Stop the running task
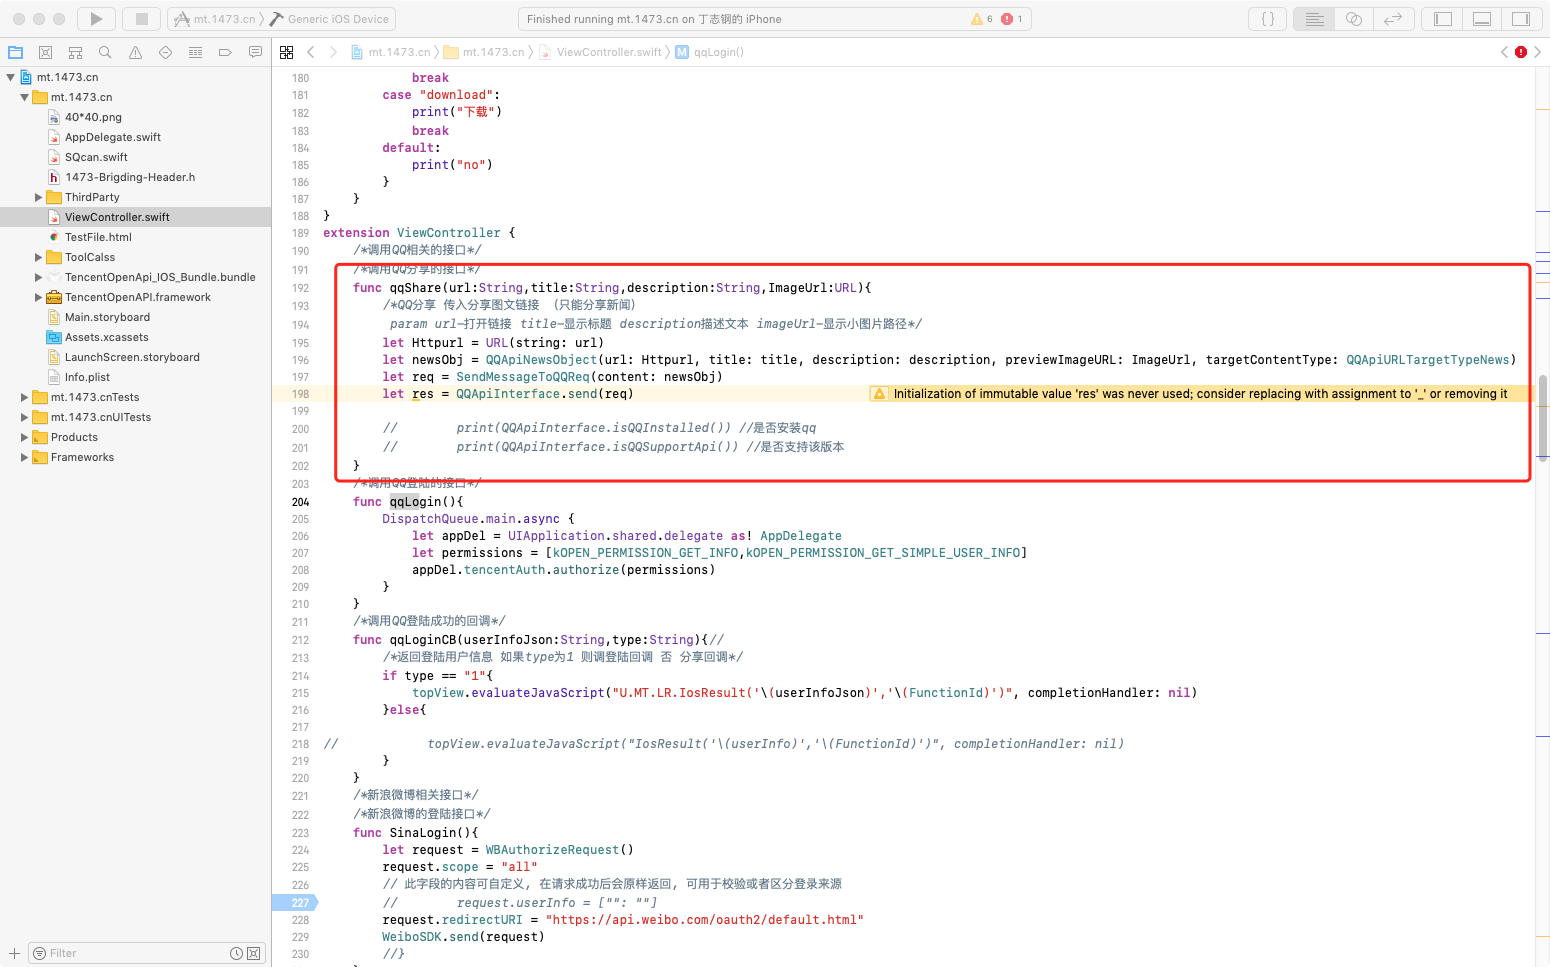 point(142,18)
